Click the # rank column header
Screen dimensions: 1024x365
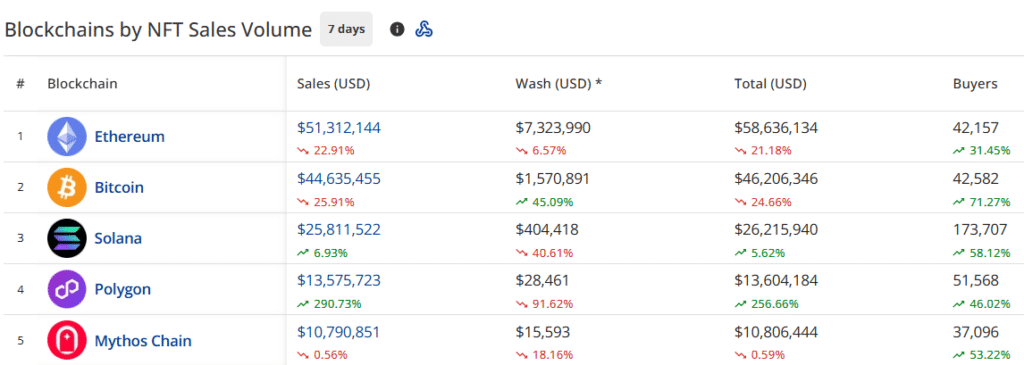(x=20, y=84)
